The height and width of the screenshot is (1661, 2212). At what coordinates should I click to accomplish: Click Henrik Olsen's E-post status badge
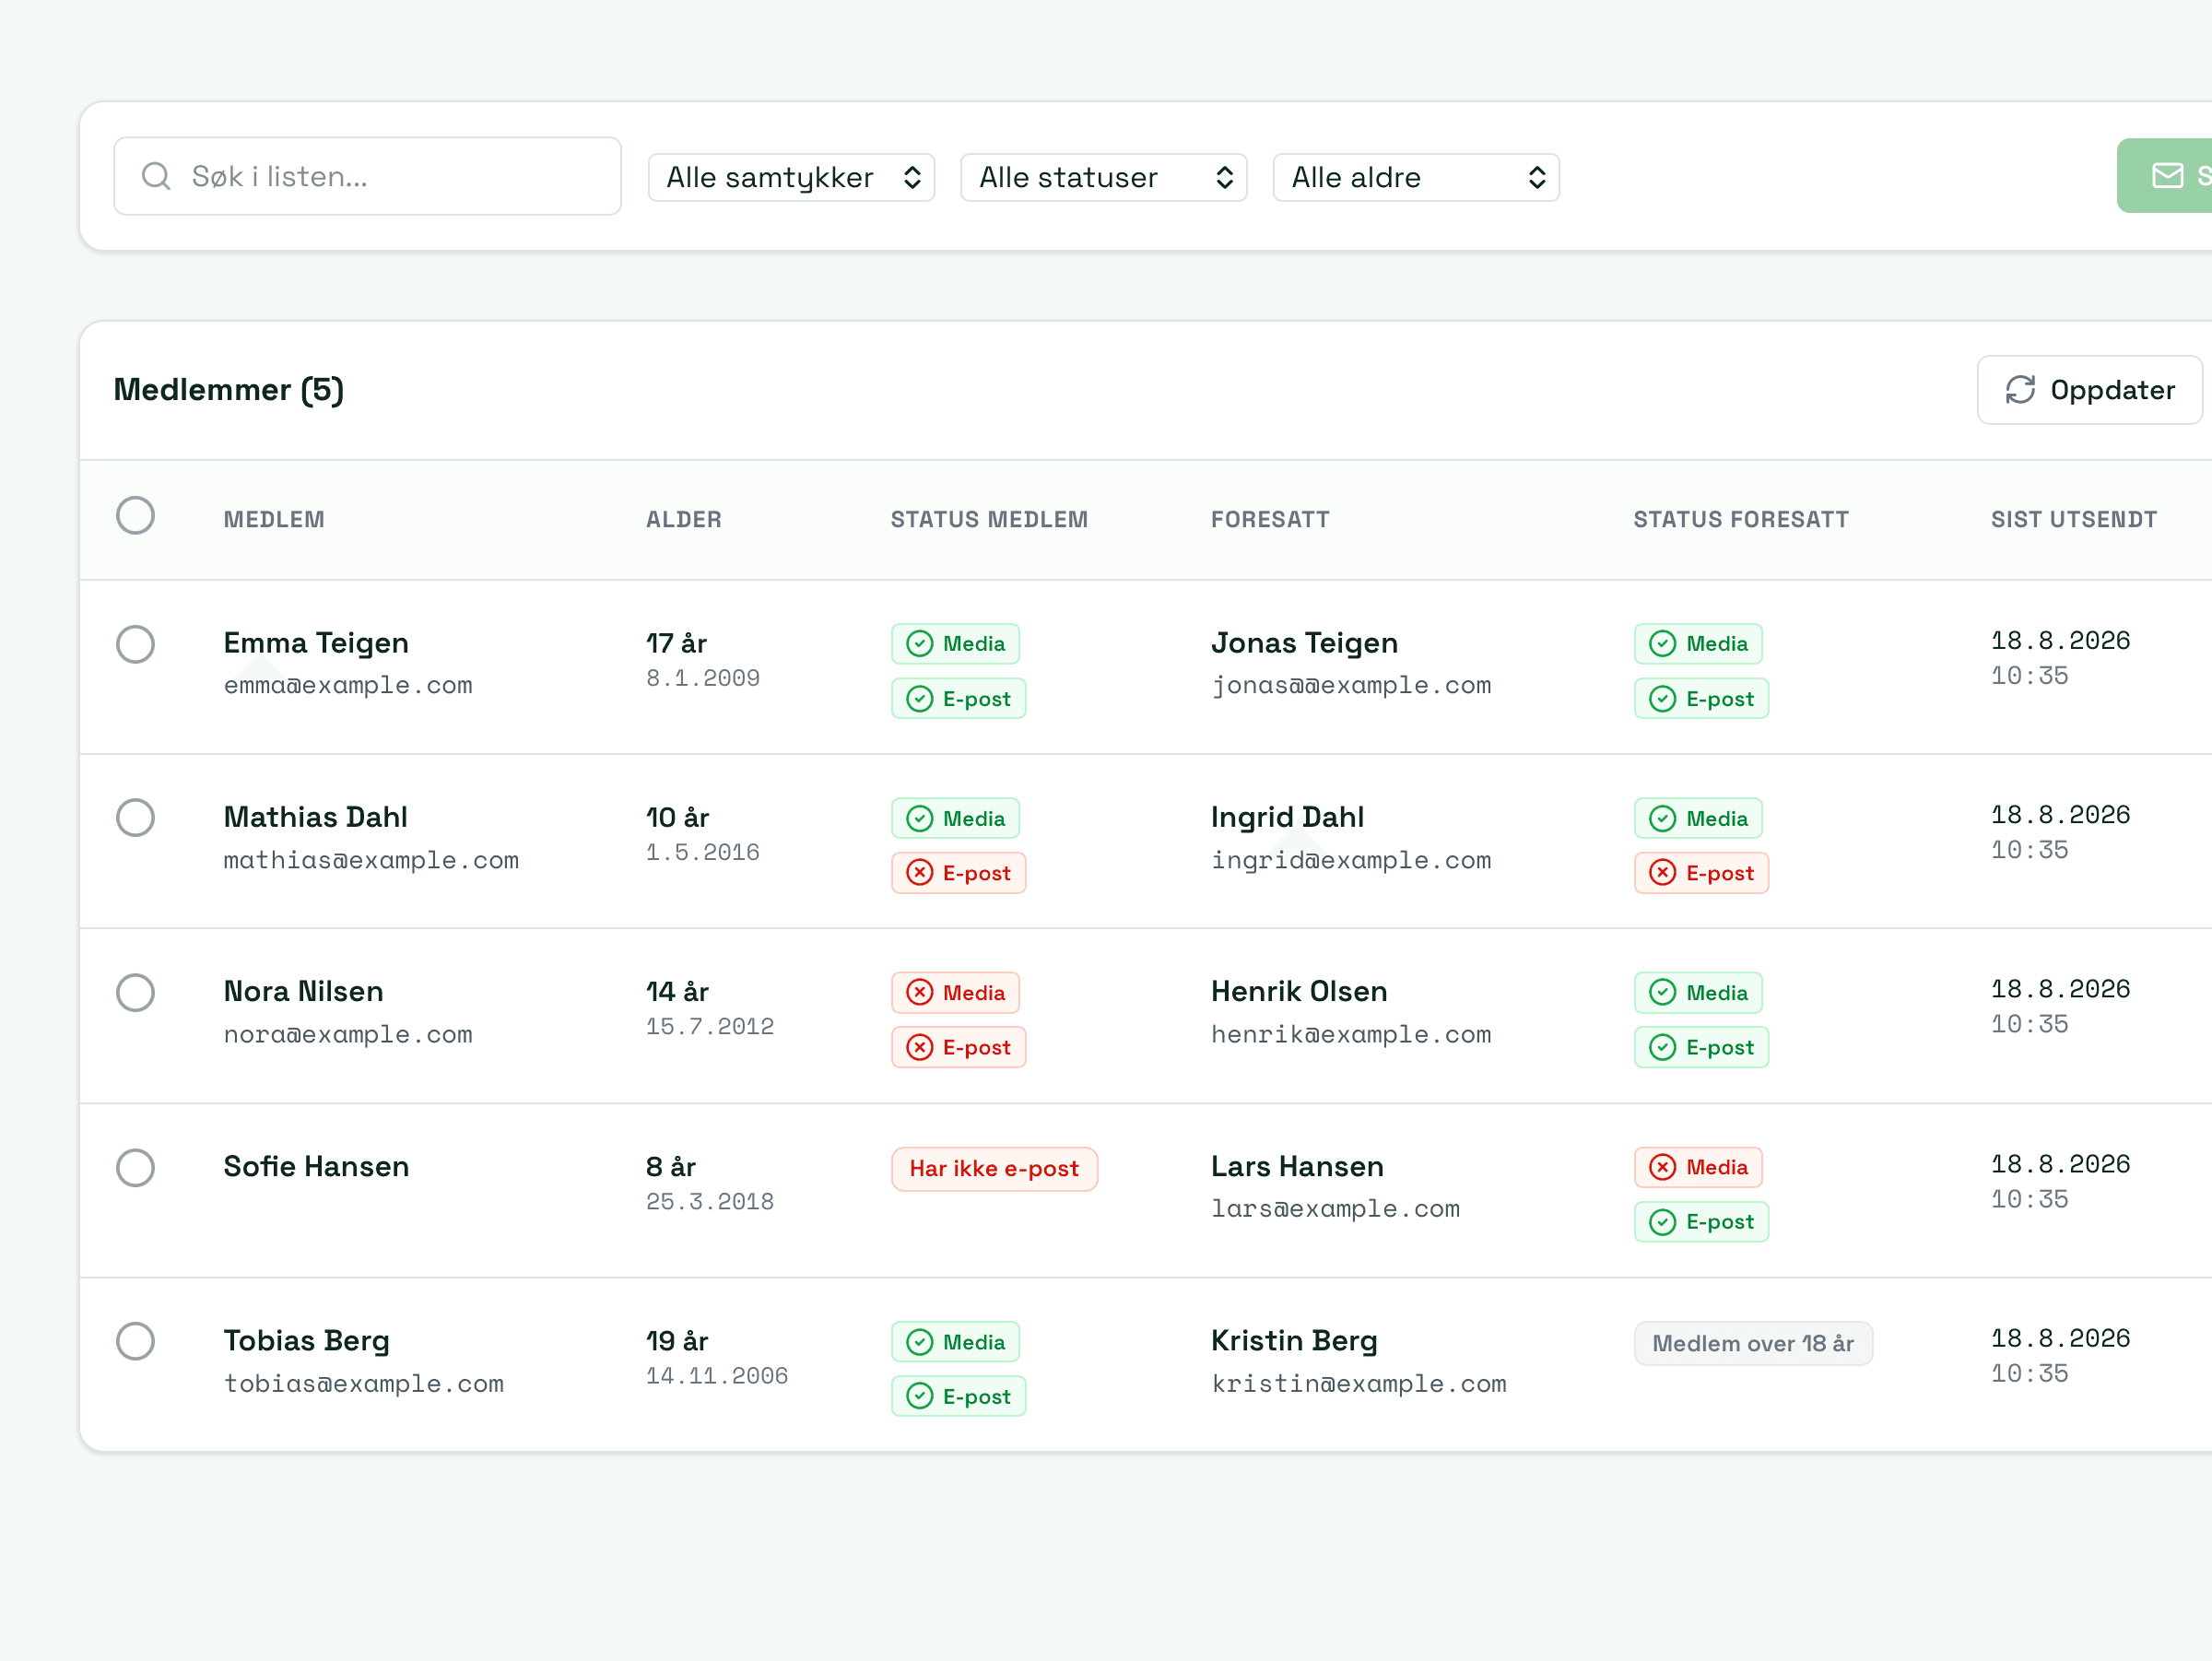(x=1701, y=1047)
